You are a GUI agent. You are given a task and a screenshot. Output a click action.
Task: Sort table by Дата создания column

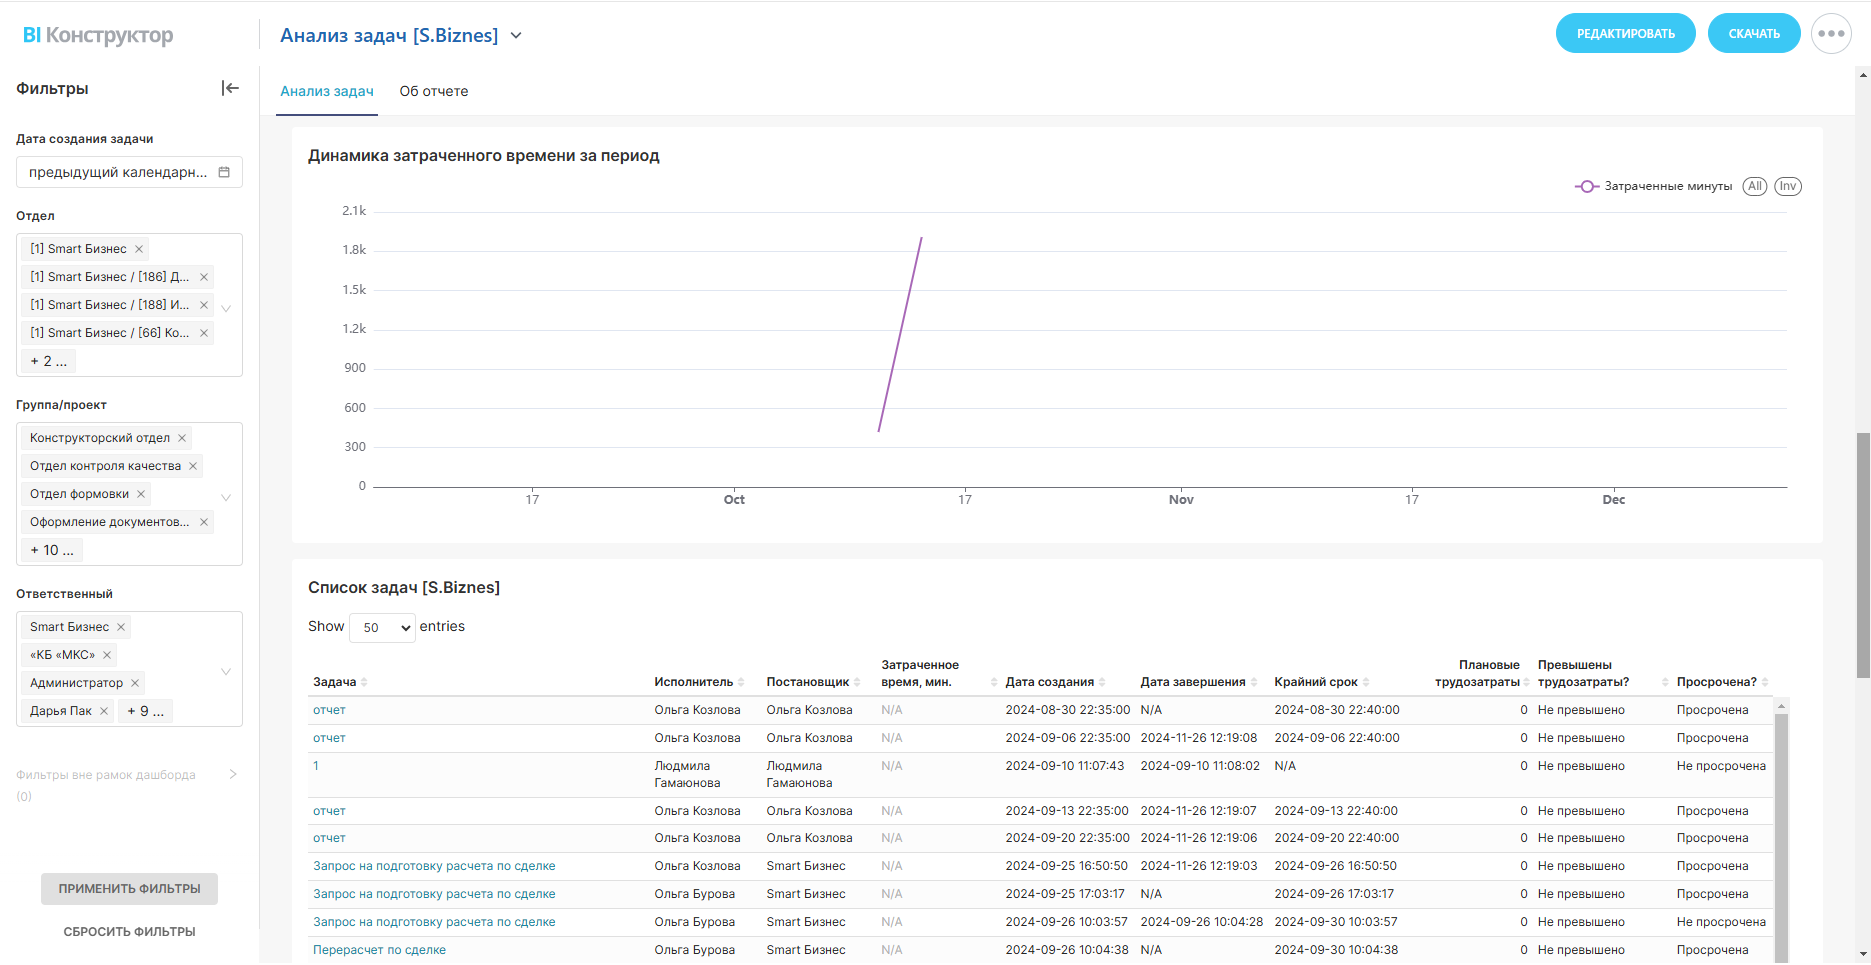click(x=1102, y=682)
